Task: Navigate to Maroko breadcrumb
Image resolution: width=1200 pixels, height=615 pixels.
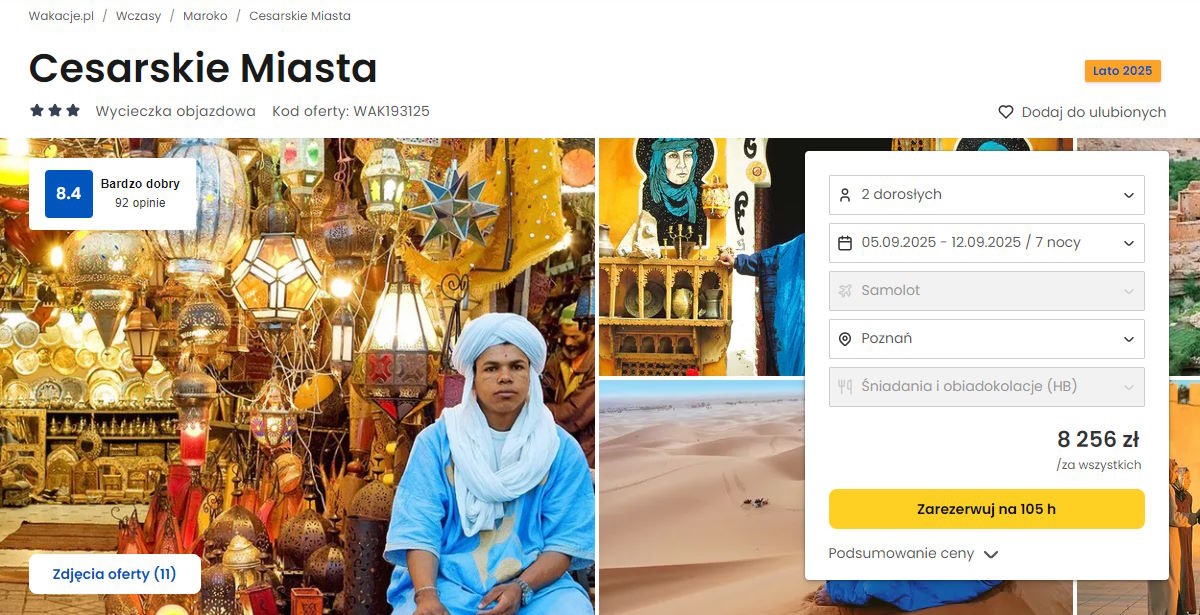Action: point(205,16)
